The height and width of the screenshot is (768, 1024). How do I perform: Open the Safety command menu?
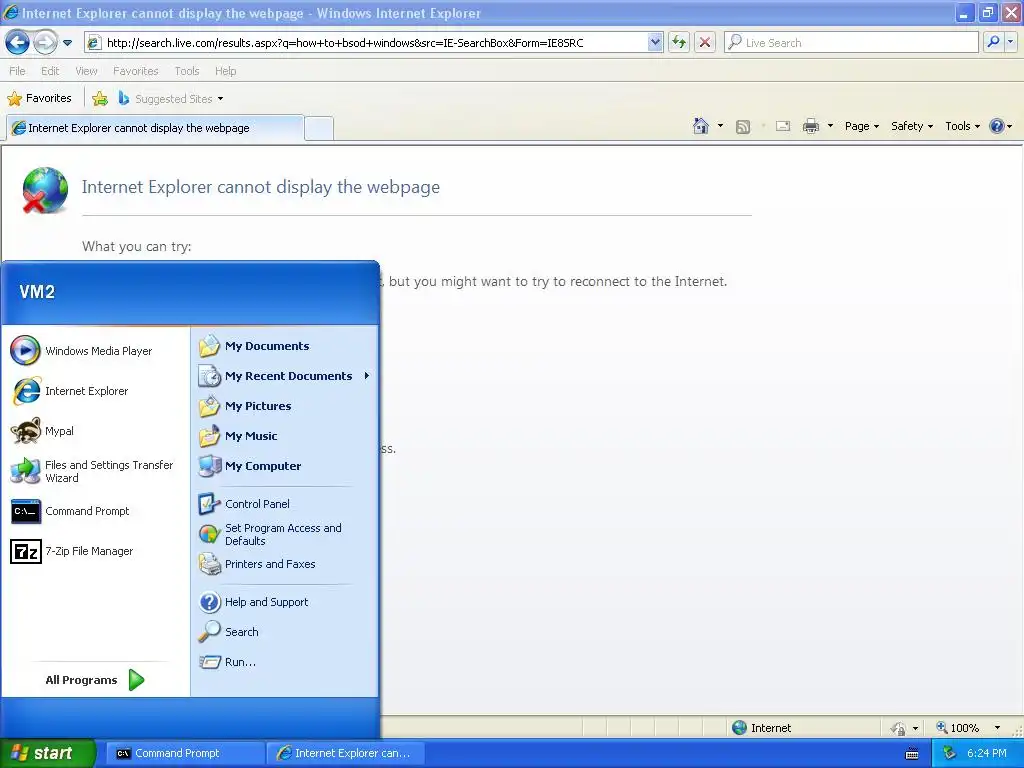[912, 126]
